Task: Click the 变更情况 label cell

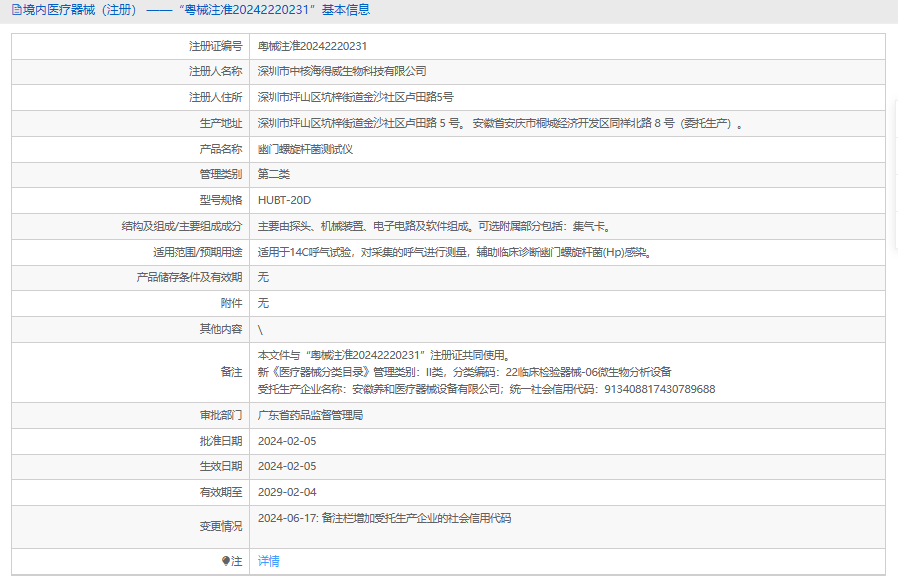Action: [x=131, y=527]
